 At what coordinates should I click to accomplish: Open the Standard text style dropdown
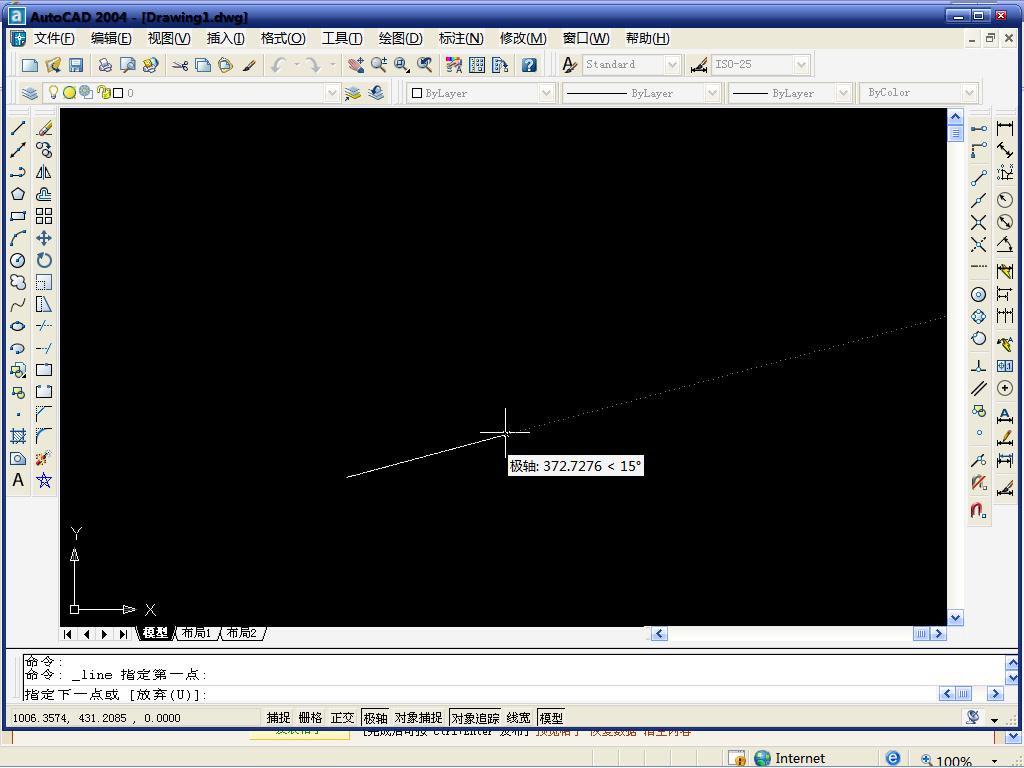point(672,65)
